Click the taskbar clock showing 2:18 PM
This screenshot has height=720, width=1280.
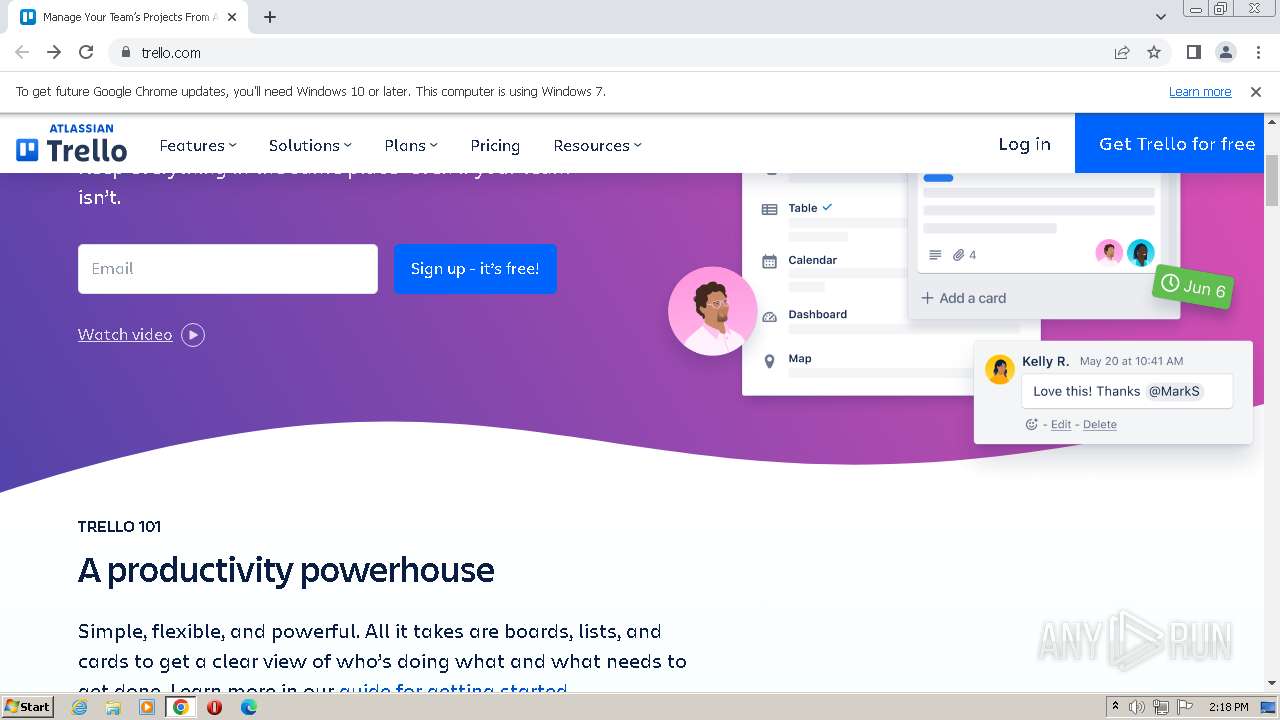pos(1228,707)
